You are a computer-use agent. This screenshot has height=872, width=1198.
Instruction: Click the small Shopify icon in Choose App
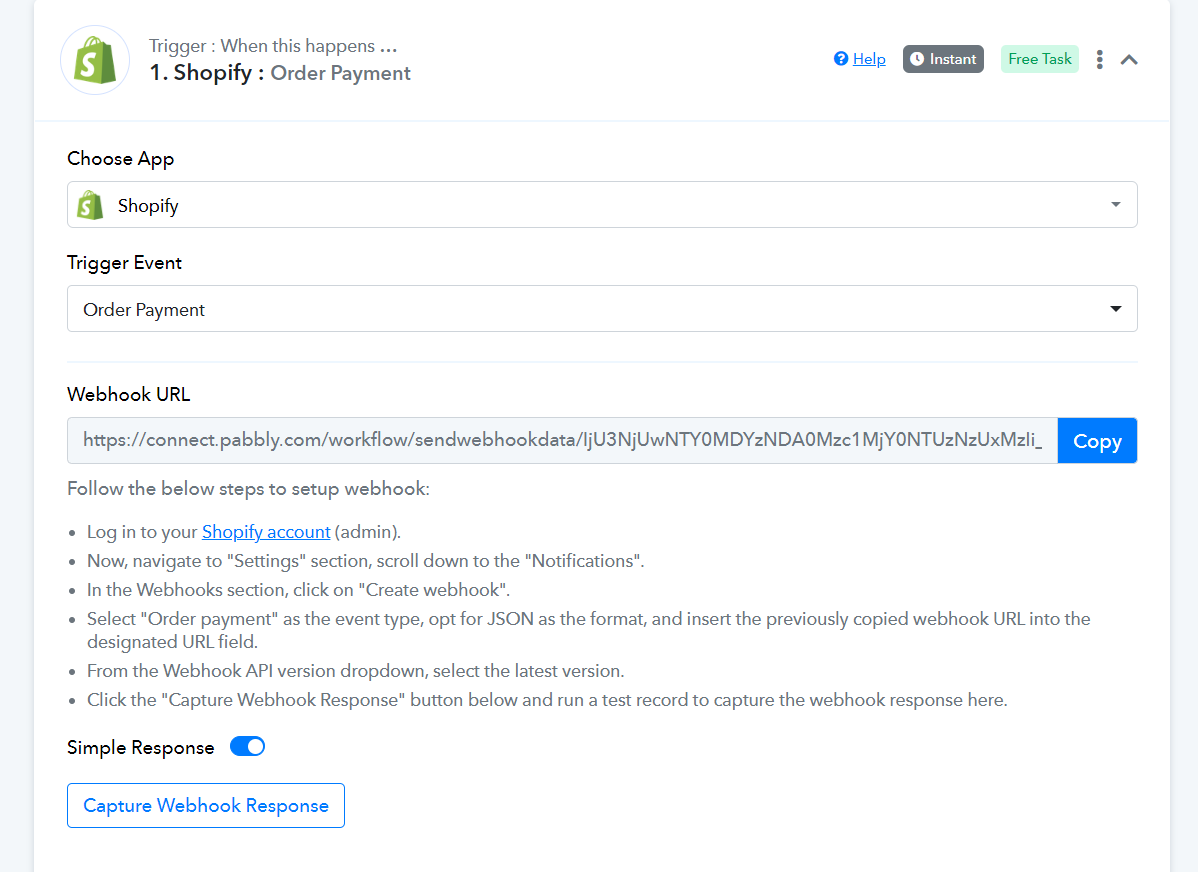point(90,205)
